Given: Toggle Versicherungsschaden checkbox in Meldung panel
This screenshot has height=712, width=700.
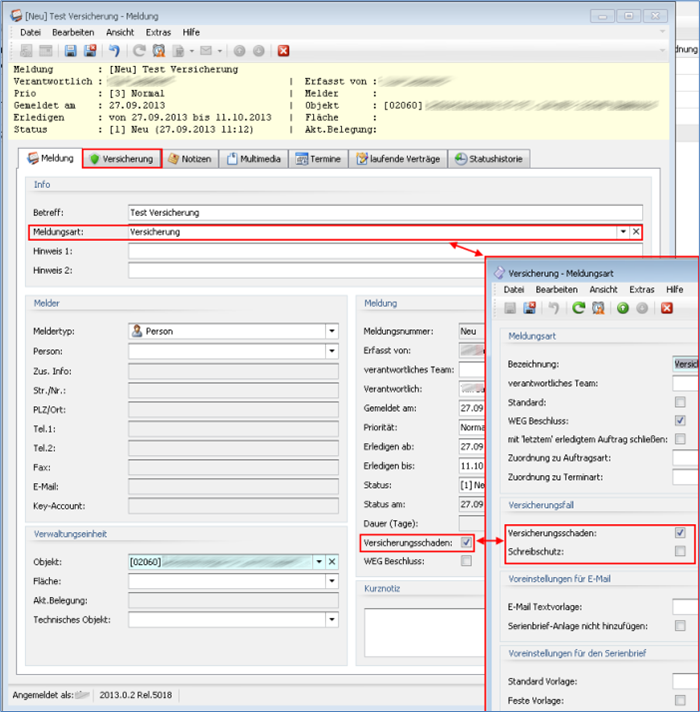Looking at the screenshot, I should coord(466,542).
